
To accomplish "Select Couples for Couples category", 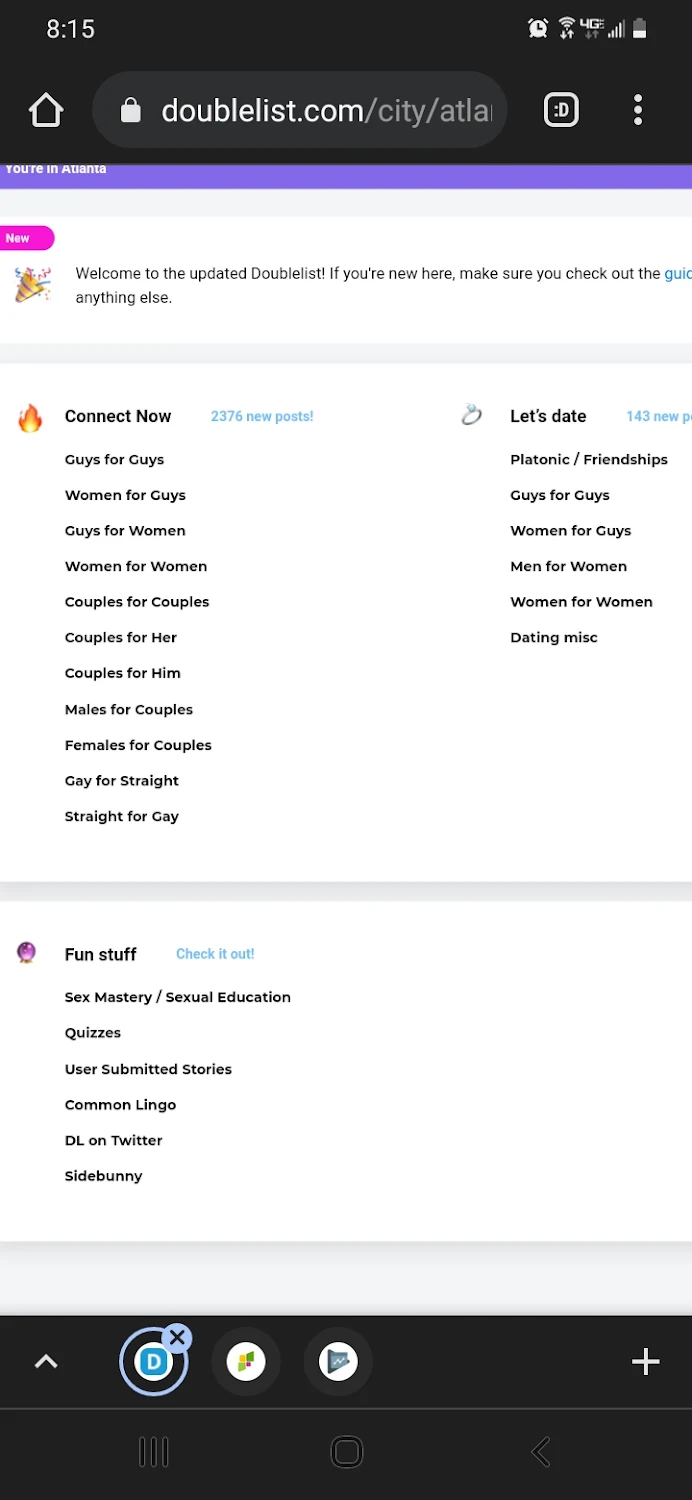I will [x=137, y=602].
